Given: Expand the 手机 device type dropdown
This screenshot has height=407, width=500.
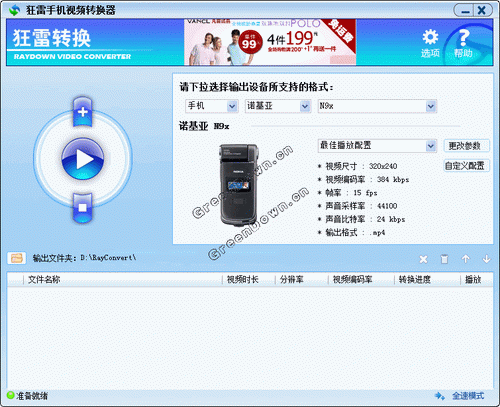Looking at the screenshot, I should click(x=232, y=106).
